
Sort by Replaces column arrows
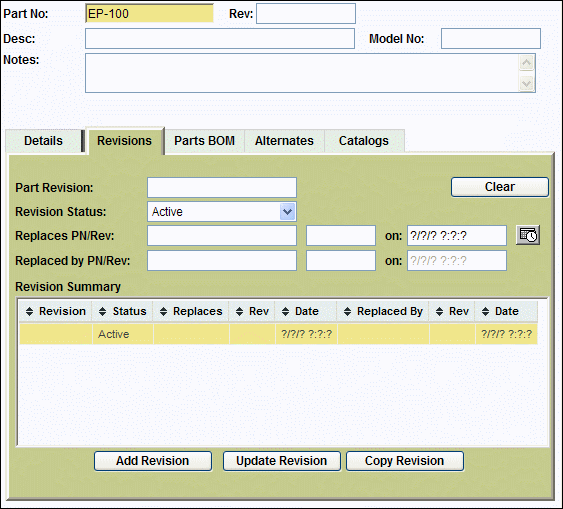tap(164, 311)
